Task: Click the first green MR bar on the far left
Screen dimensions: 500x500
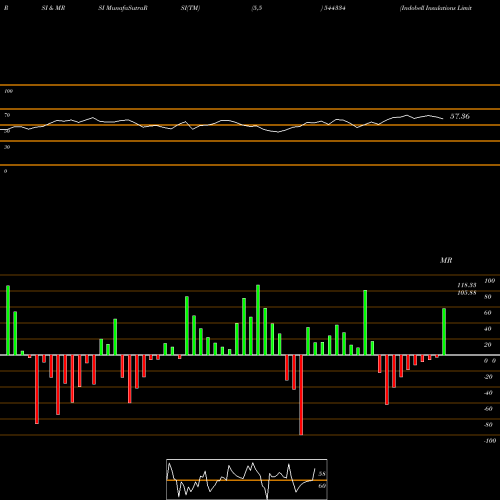Action: (8, 320)
